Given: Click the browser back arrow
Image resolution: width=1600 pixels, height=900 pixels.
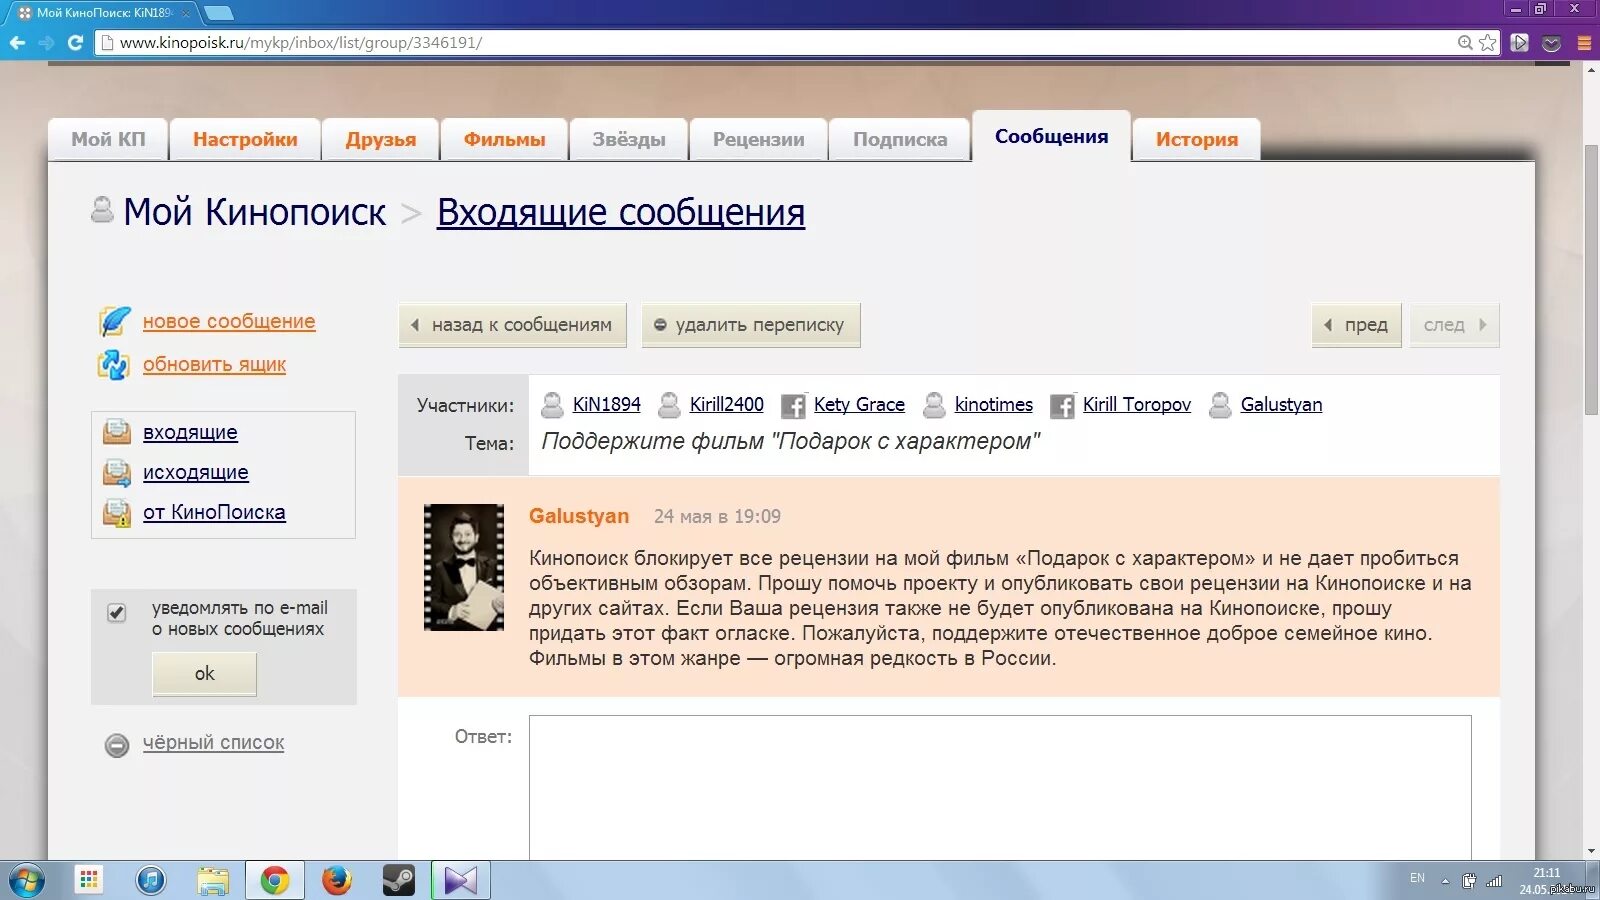Looking at the screenshot, I should pyautogui.click(x=17, y=43).
